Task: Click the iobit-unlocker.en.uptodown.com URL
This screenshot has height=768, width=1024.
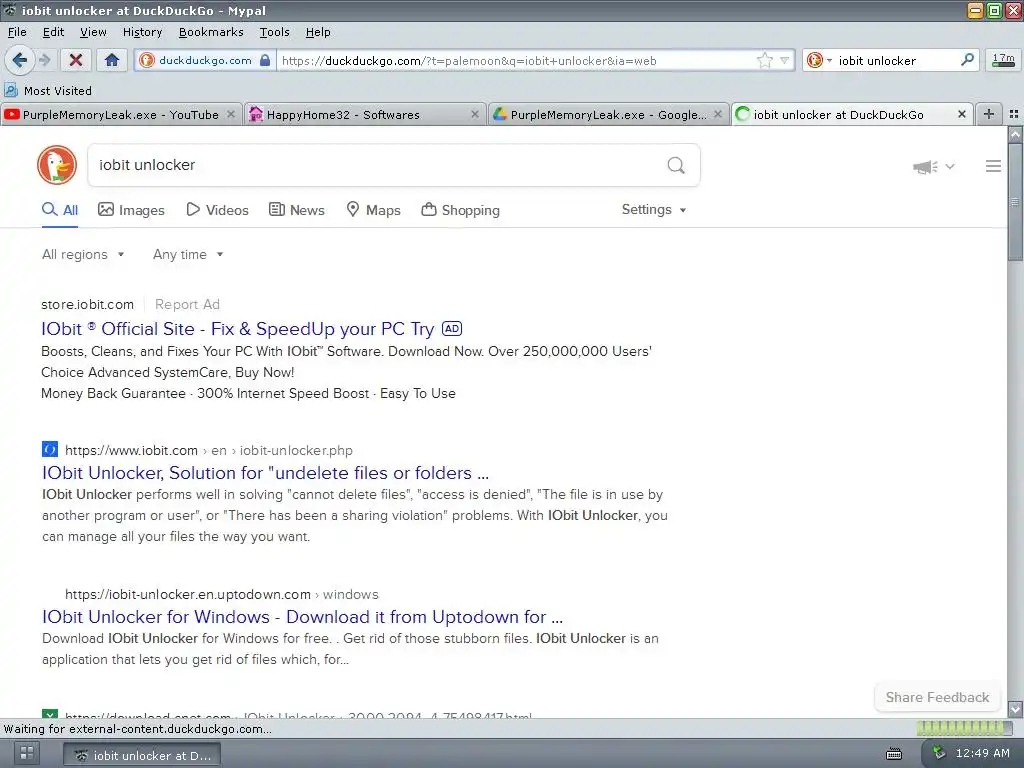Action: [222, 595]
